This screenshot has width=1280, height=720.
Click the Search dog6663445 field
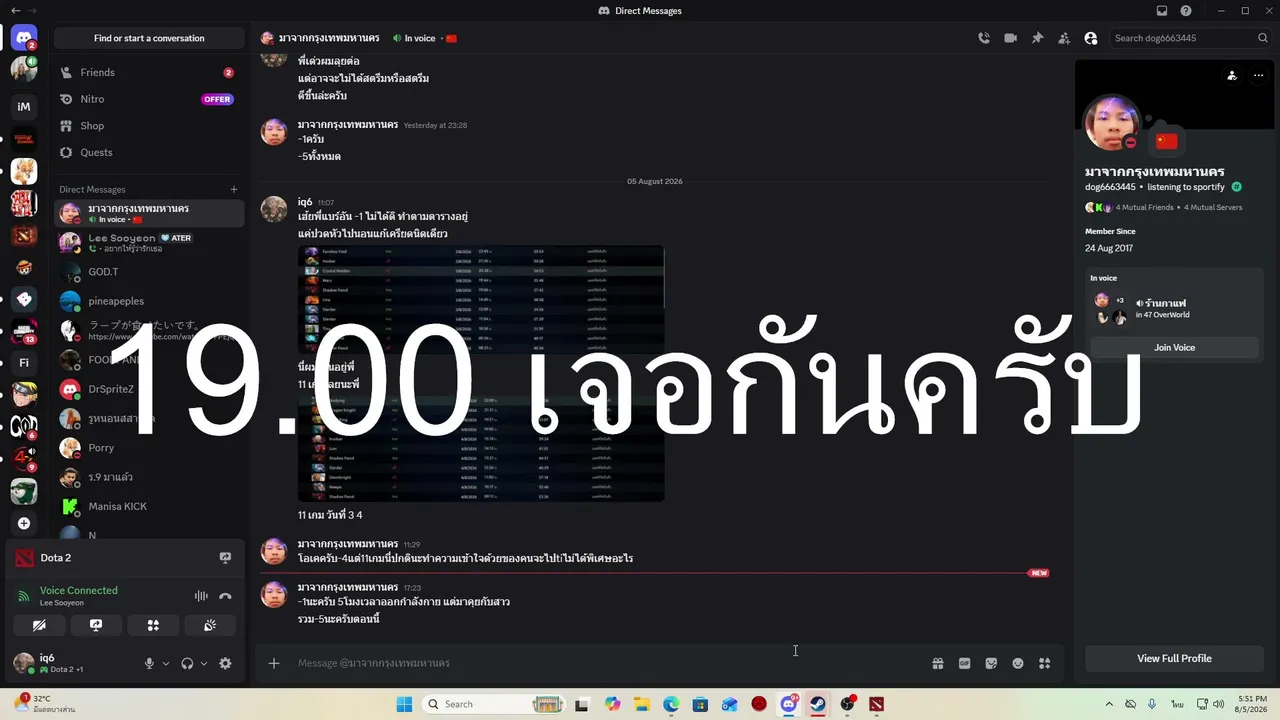tap(1190, 38)
